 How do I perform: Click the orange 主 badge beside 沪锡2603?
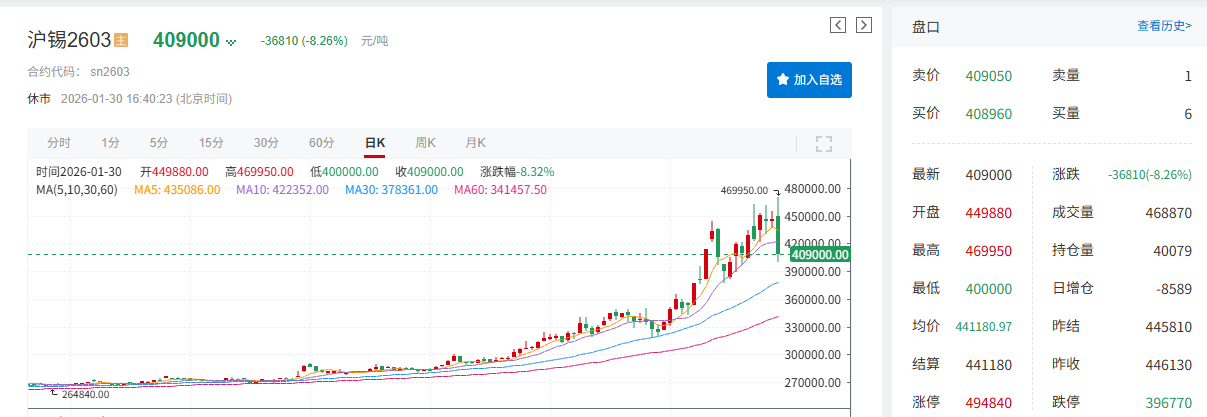pos(121,41)
